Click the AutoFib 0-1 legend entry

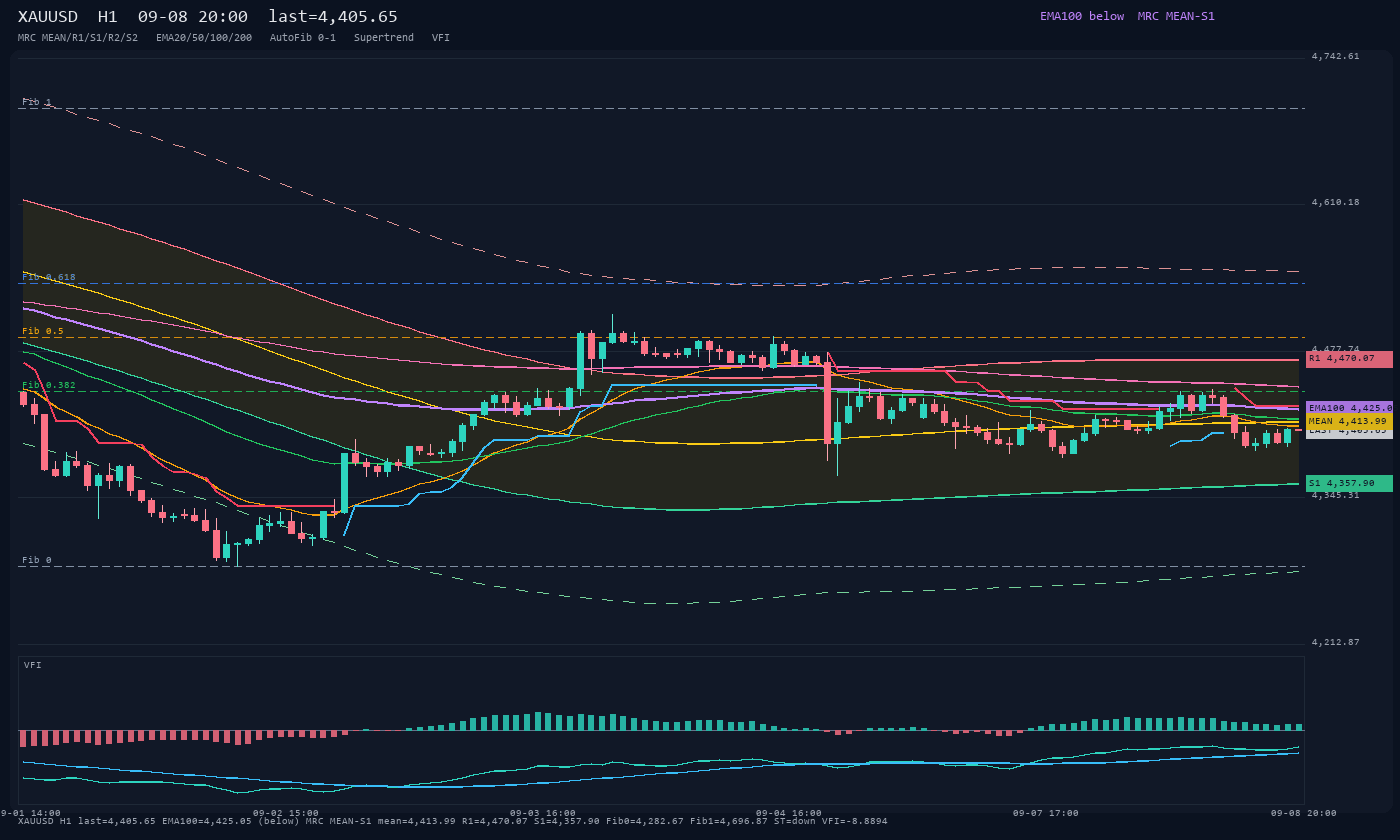(x=303, y=37)
